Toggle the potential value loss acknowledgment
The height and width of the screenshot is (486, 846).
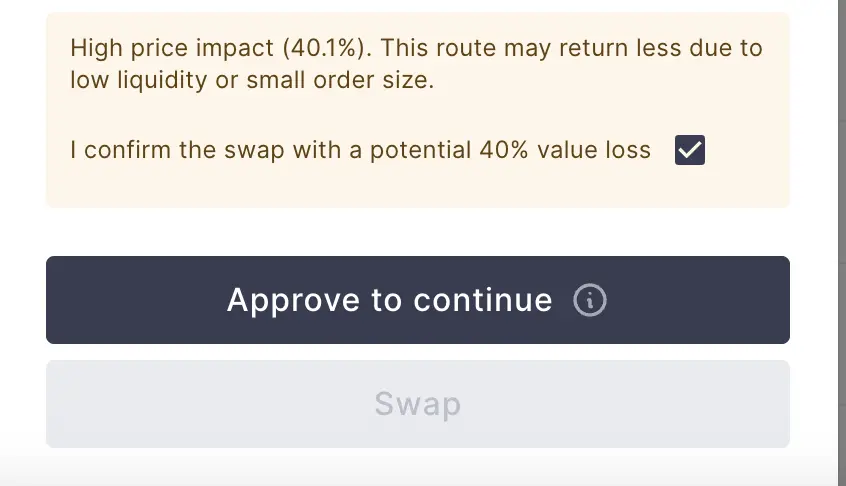click(x=690, y=151)
